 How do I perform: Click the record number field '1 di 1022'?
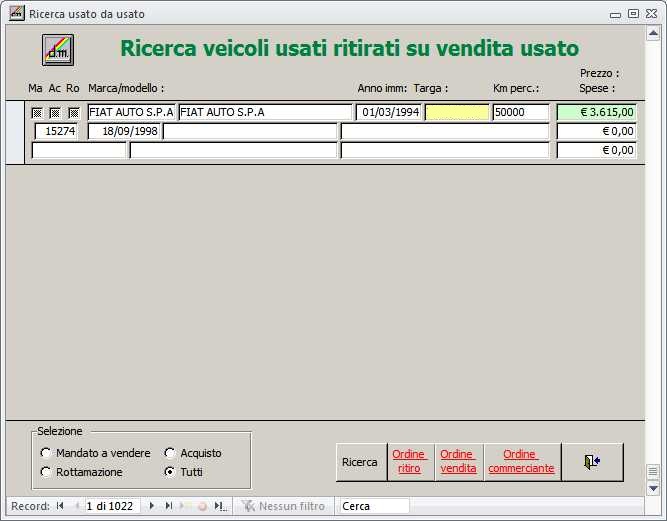pos(112,506)
